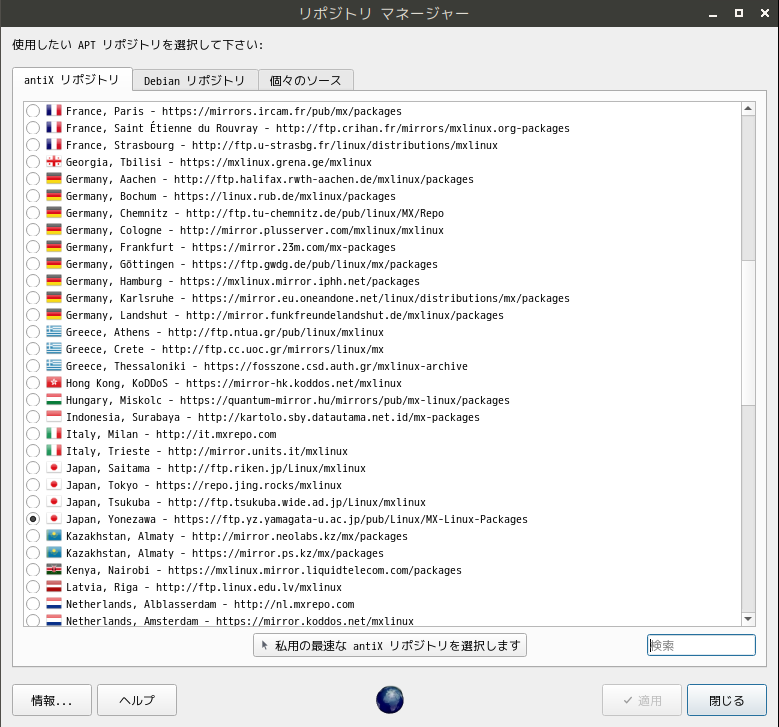This screenshot has width=779, height=727.
Task: Choose the Japan, Tsukuba radio button
Action: (x=33, y=502)
